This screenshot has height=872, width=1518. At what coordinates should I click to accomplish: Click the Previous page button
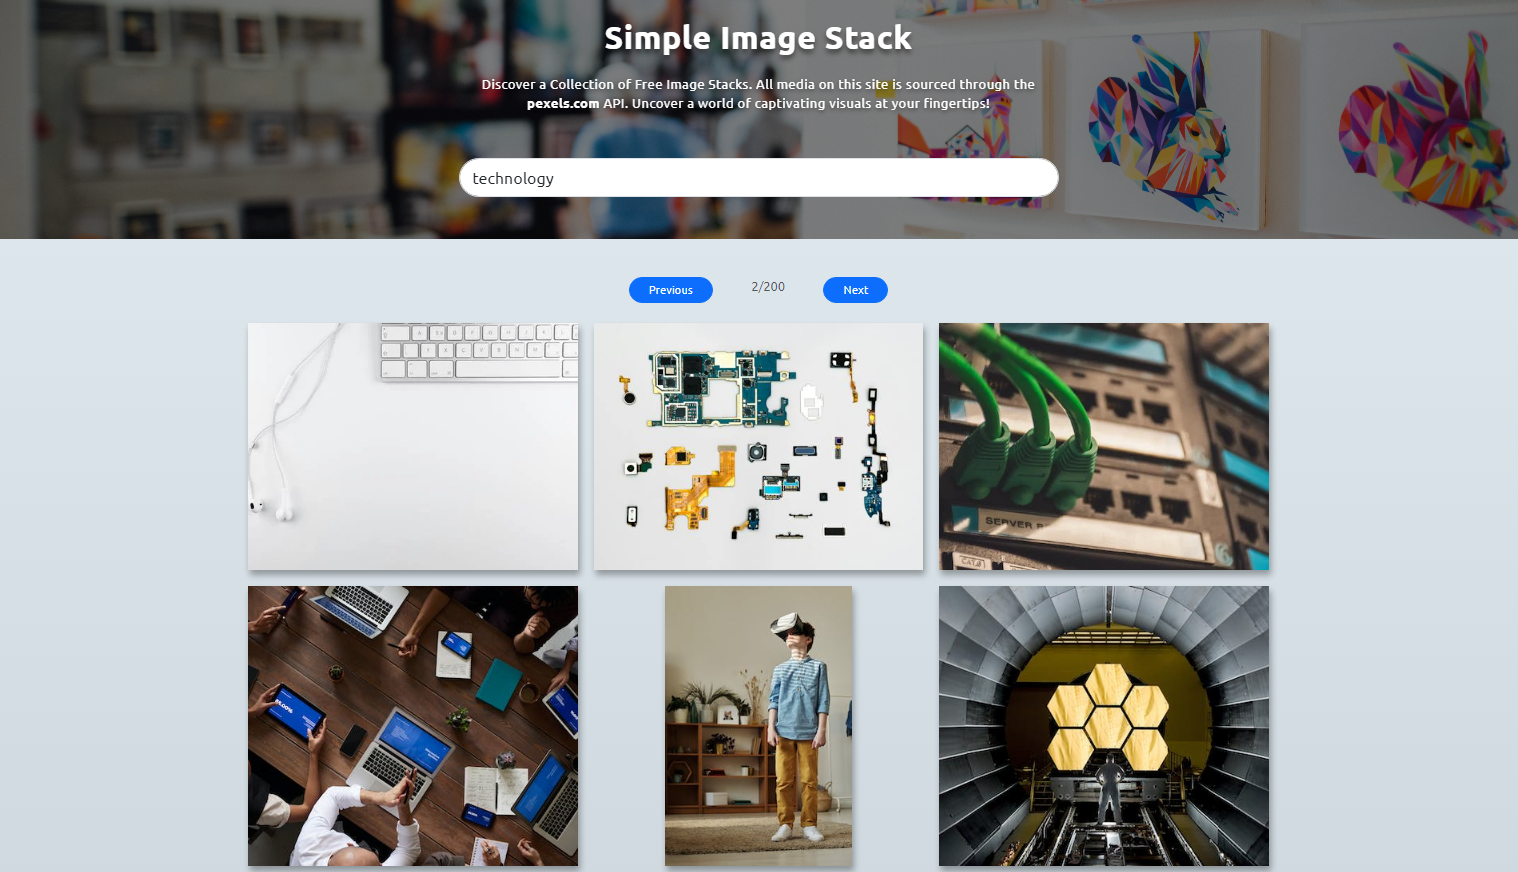(x=670, y=290)
